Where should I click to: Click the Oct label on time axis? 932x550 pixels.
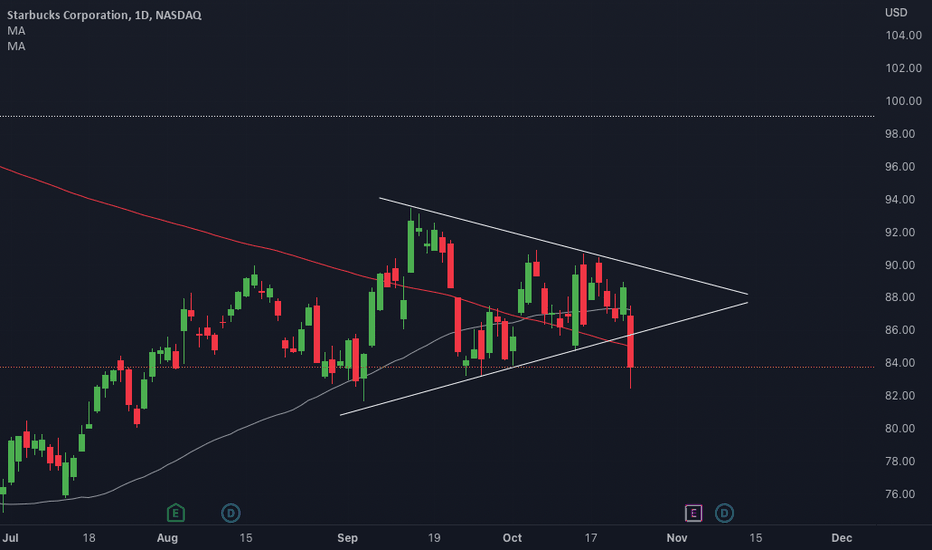pos(512,538)
